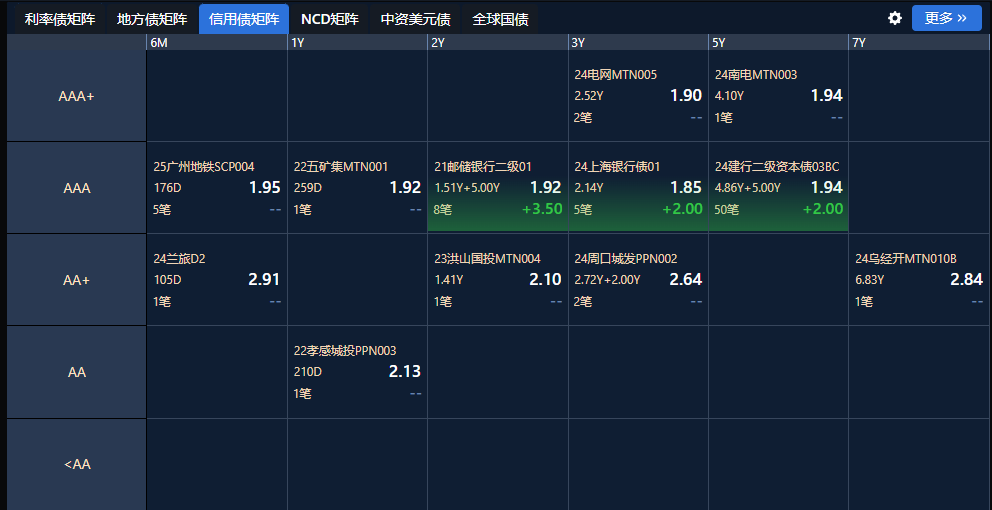The width and height of the screenshot is (992, 510).
Task: Click the AAA+ rating row header
Action: (x=77, y=96)
